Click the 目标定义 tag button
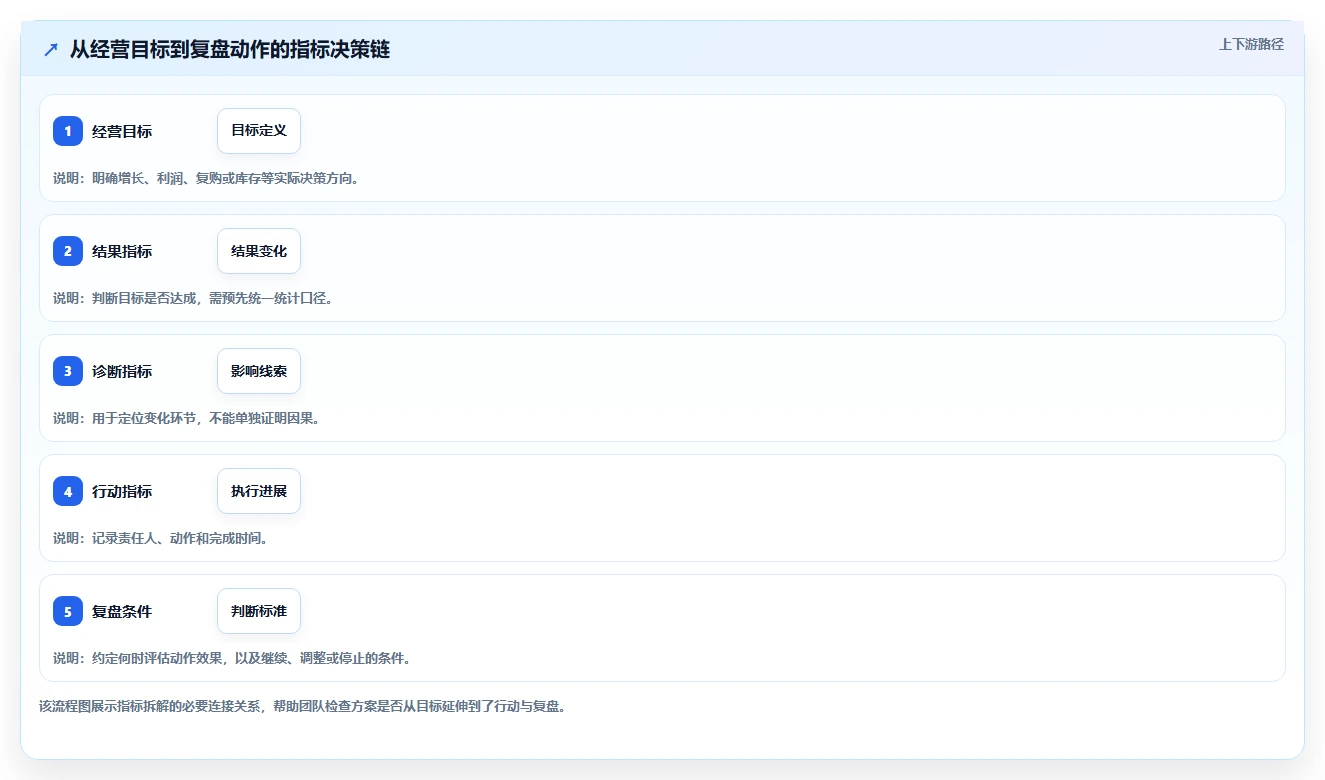The height and width of the screenshot is (780, 1325). pyautogui.click(x=259, y=131)
